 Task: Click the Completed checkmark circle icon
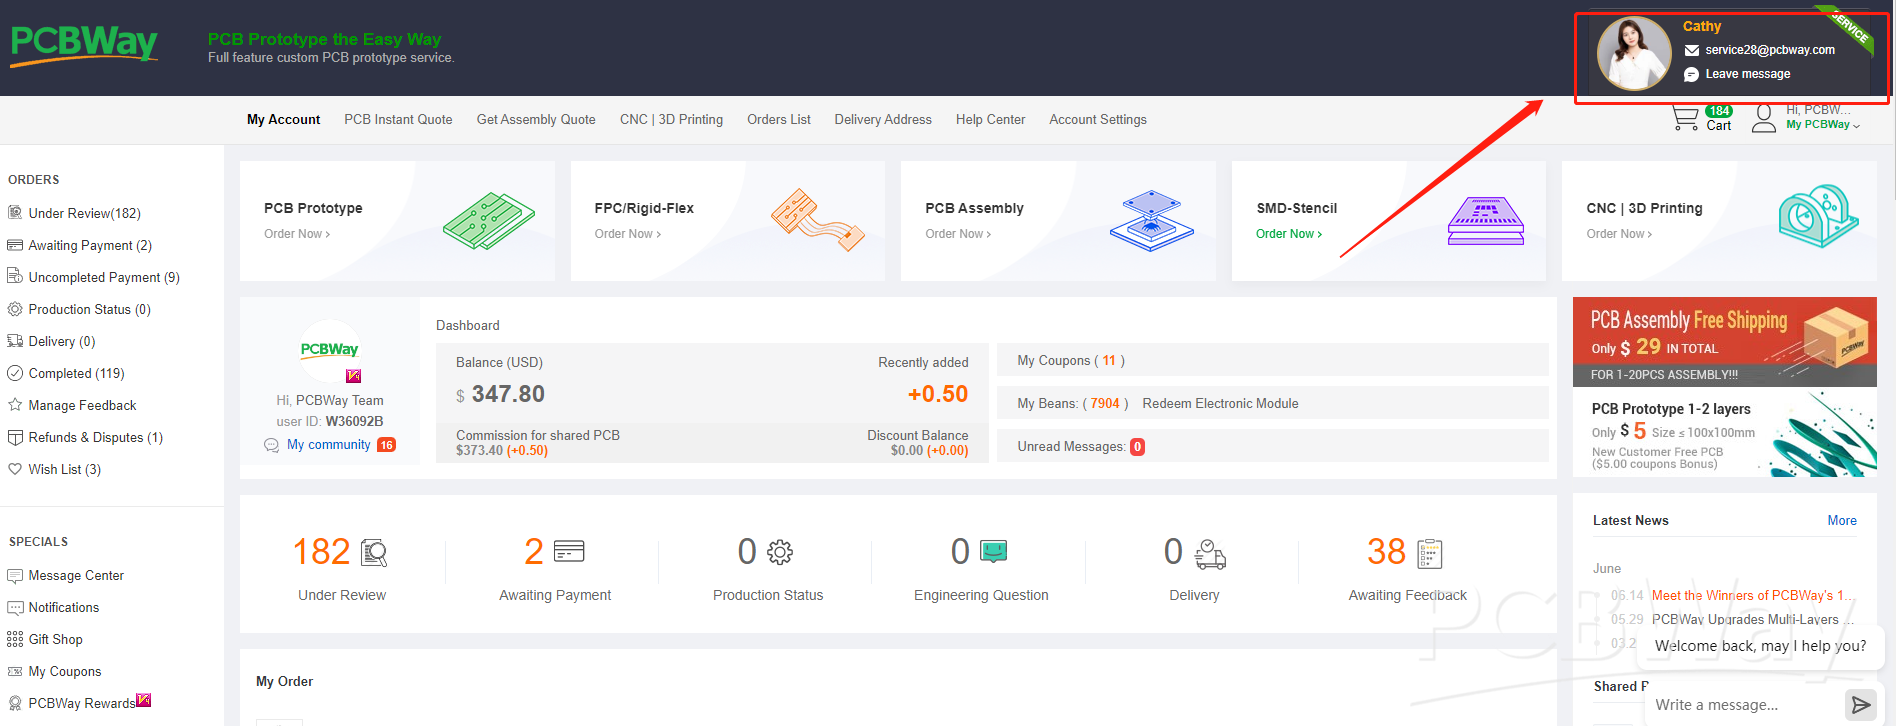click(15, 373)
